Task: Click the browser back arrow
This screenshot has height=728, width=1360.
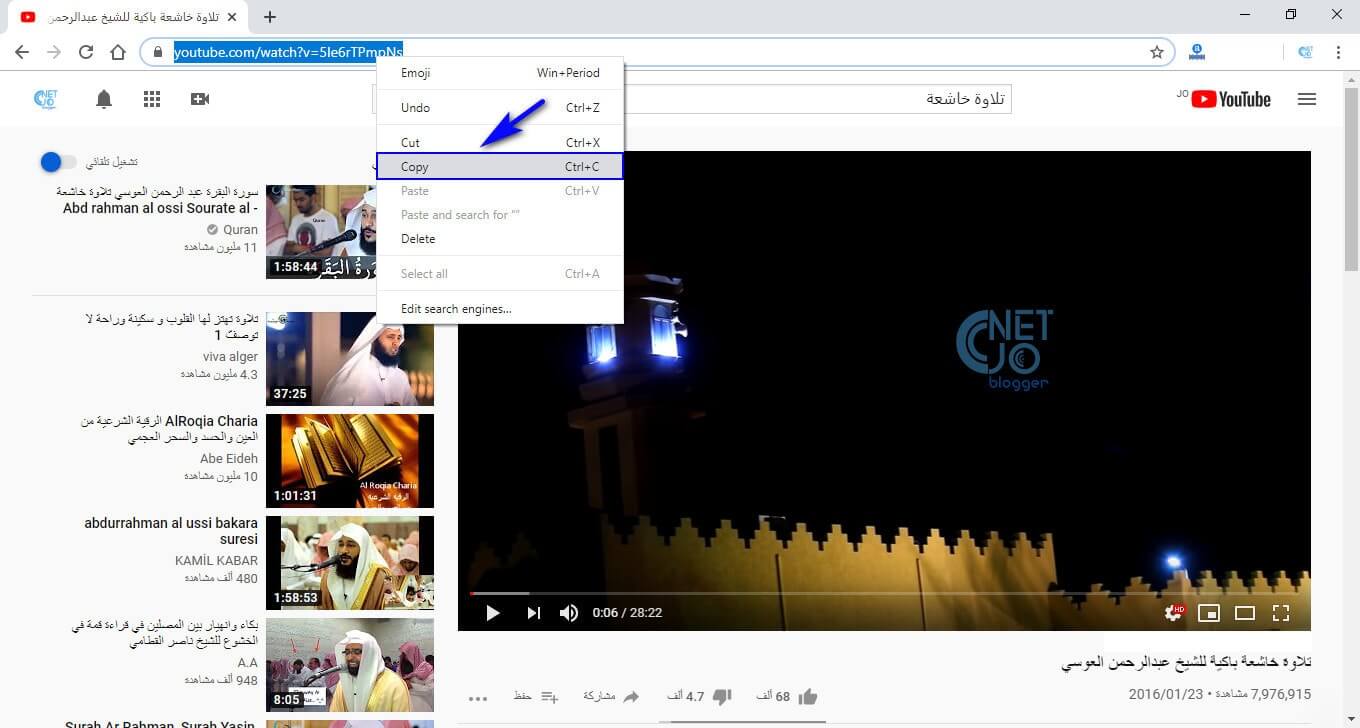Action: pyautogui.click(x=22, y=52)
